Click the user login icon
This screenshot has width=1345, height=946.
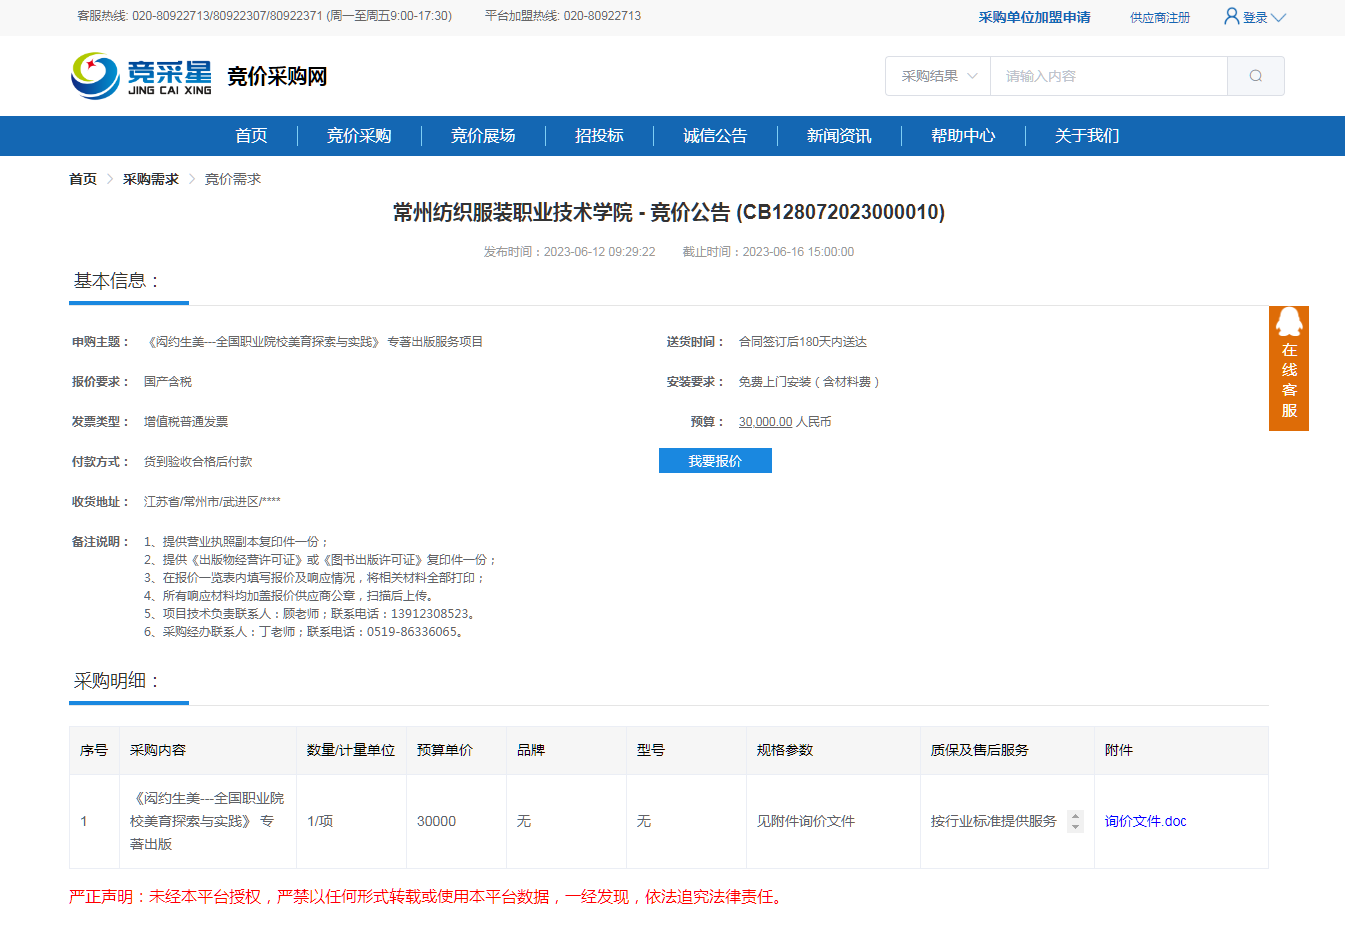(1232, 16)
